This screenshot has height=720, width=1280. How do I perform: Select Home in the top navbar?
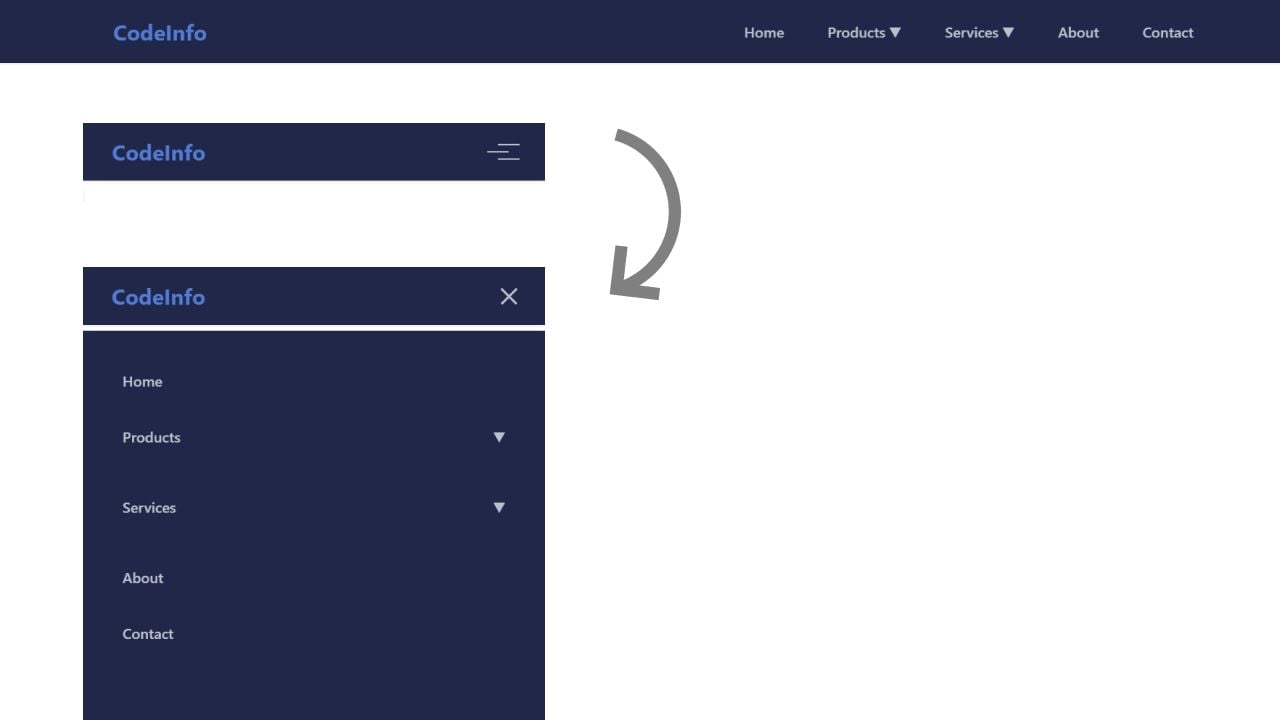click(x=764, y=32)
